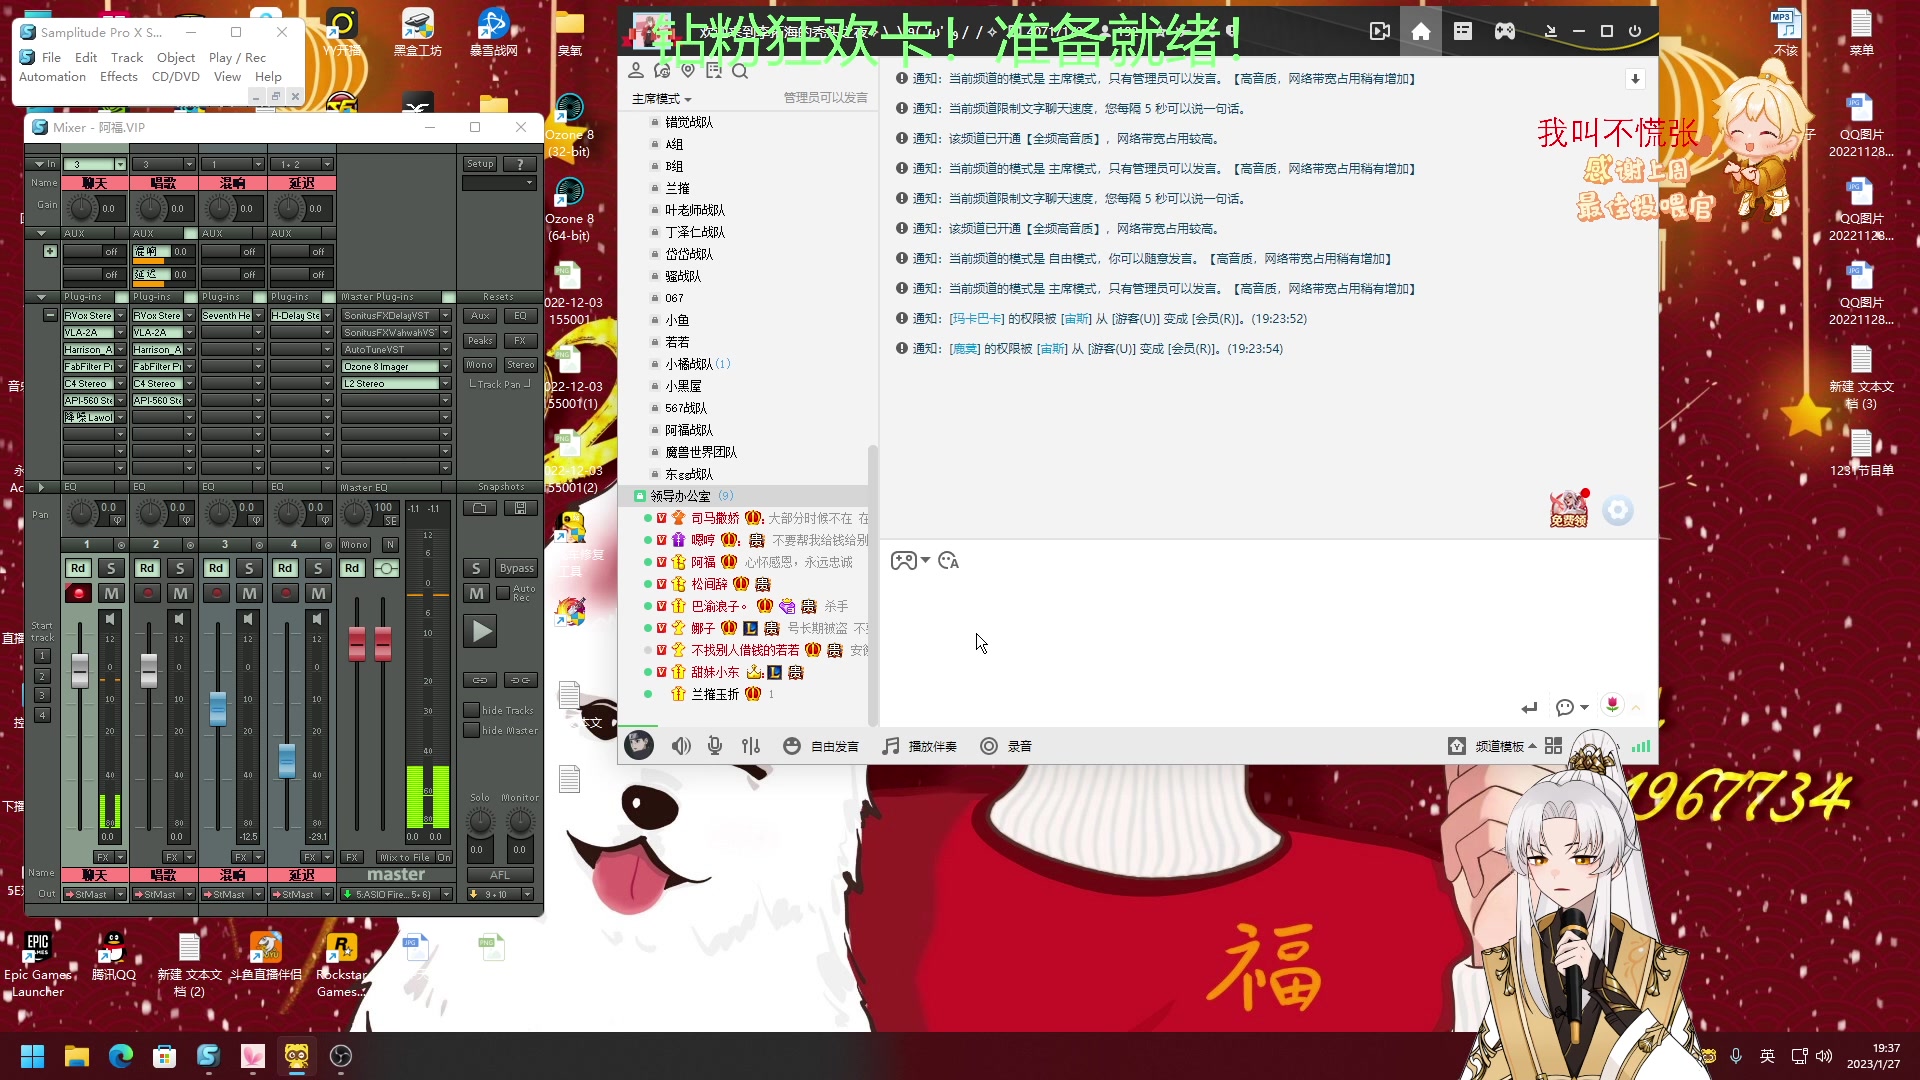
Task: Open the font style icon in chat input
Action: coord(949,561)
